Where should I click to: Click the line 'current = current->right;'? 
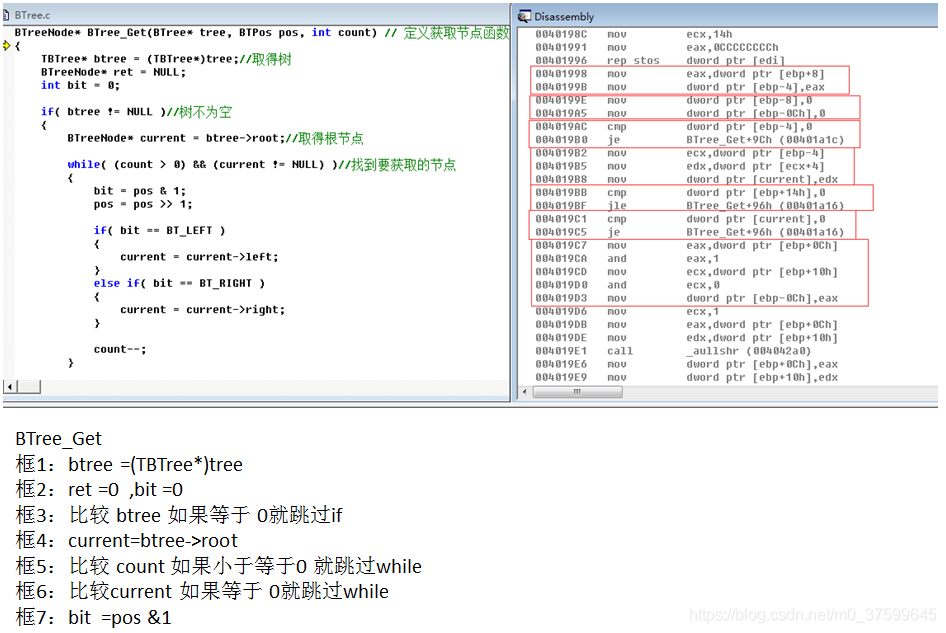tap(202, 310)
